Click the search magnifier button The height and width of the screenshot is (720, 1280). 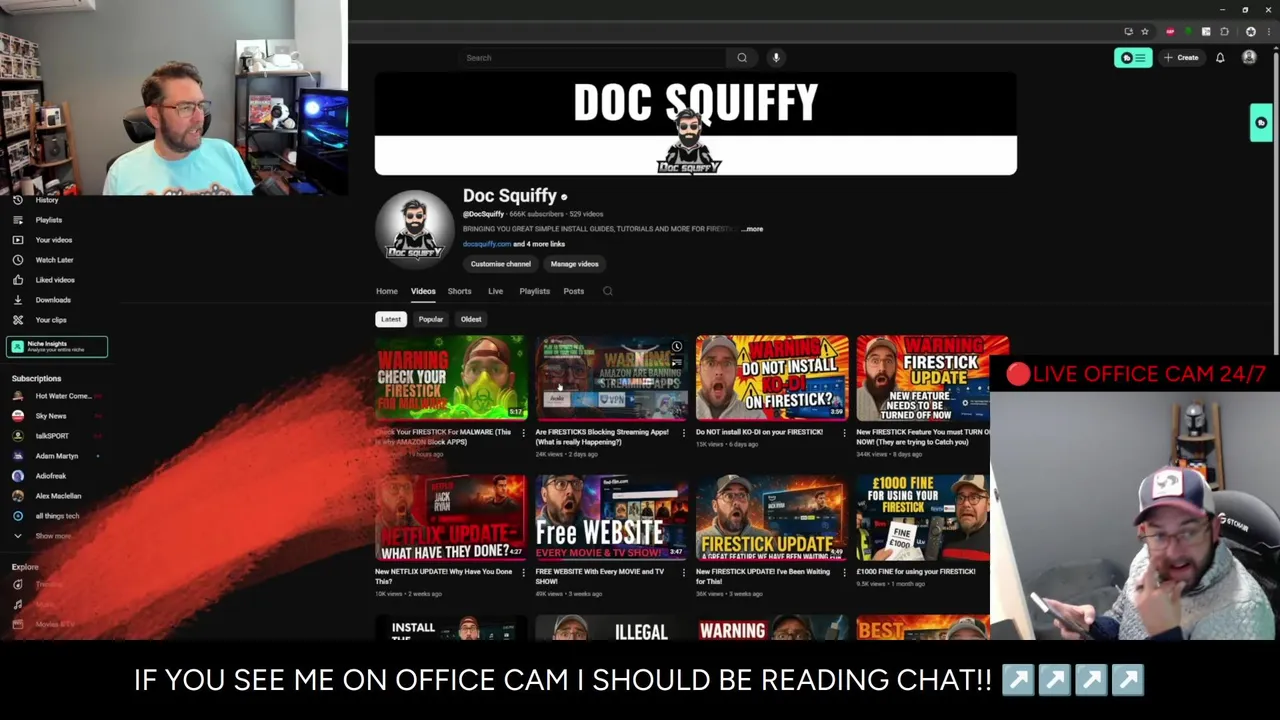tap(742, 58)
